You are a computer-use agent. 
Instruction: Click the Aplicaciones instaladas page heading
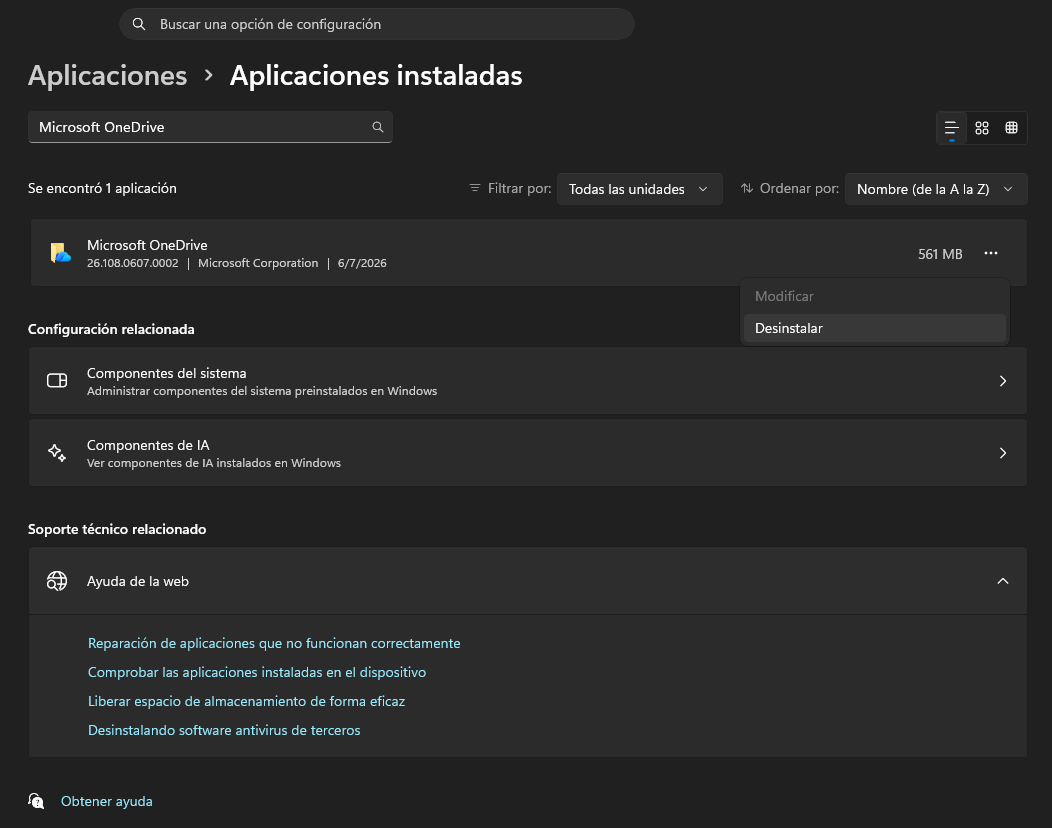[x=376, y=76]
